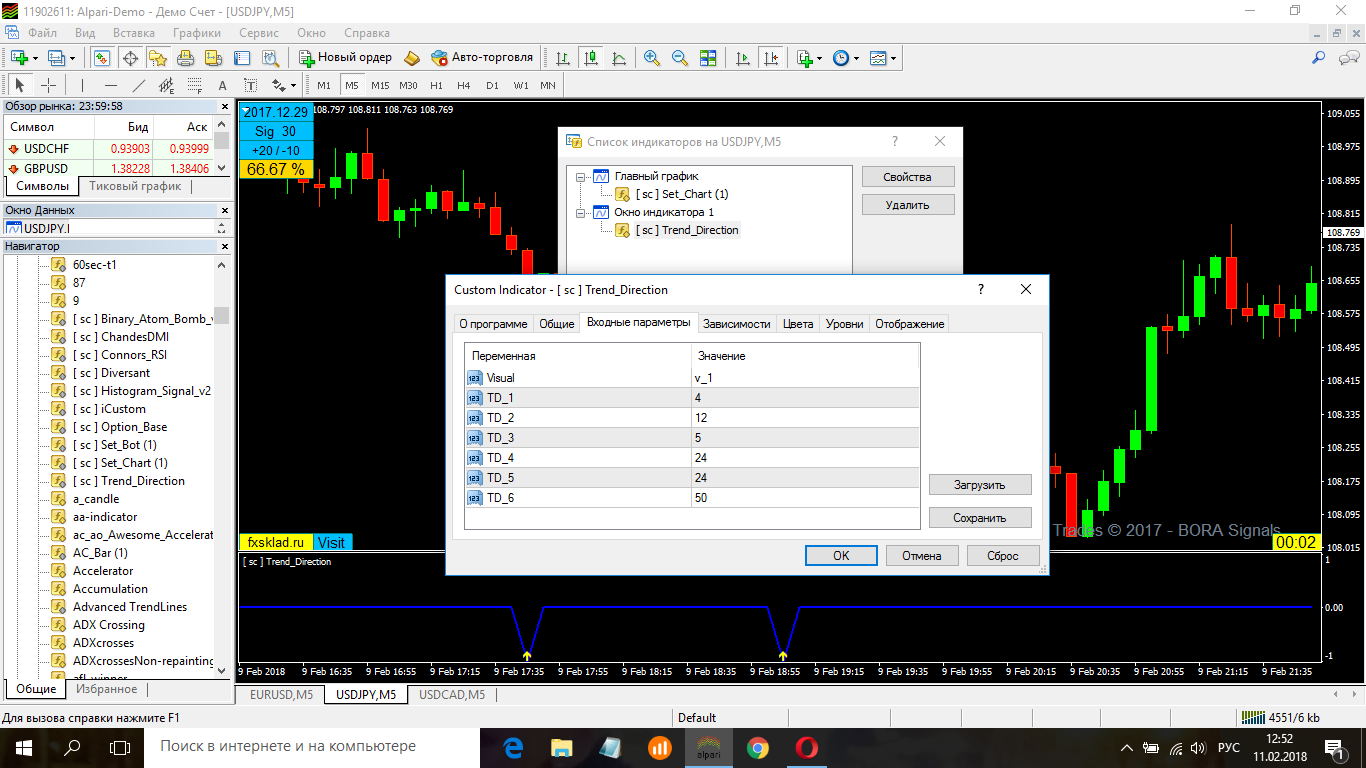The height and width of the screenshot is (768, 1366).
Task: Zoom in on the chart
Action: pos(652,58)
